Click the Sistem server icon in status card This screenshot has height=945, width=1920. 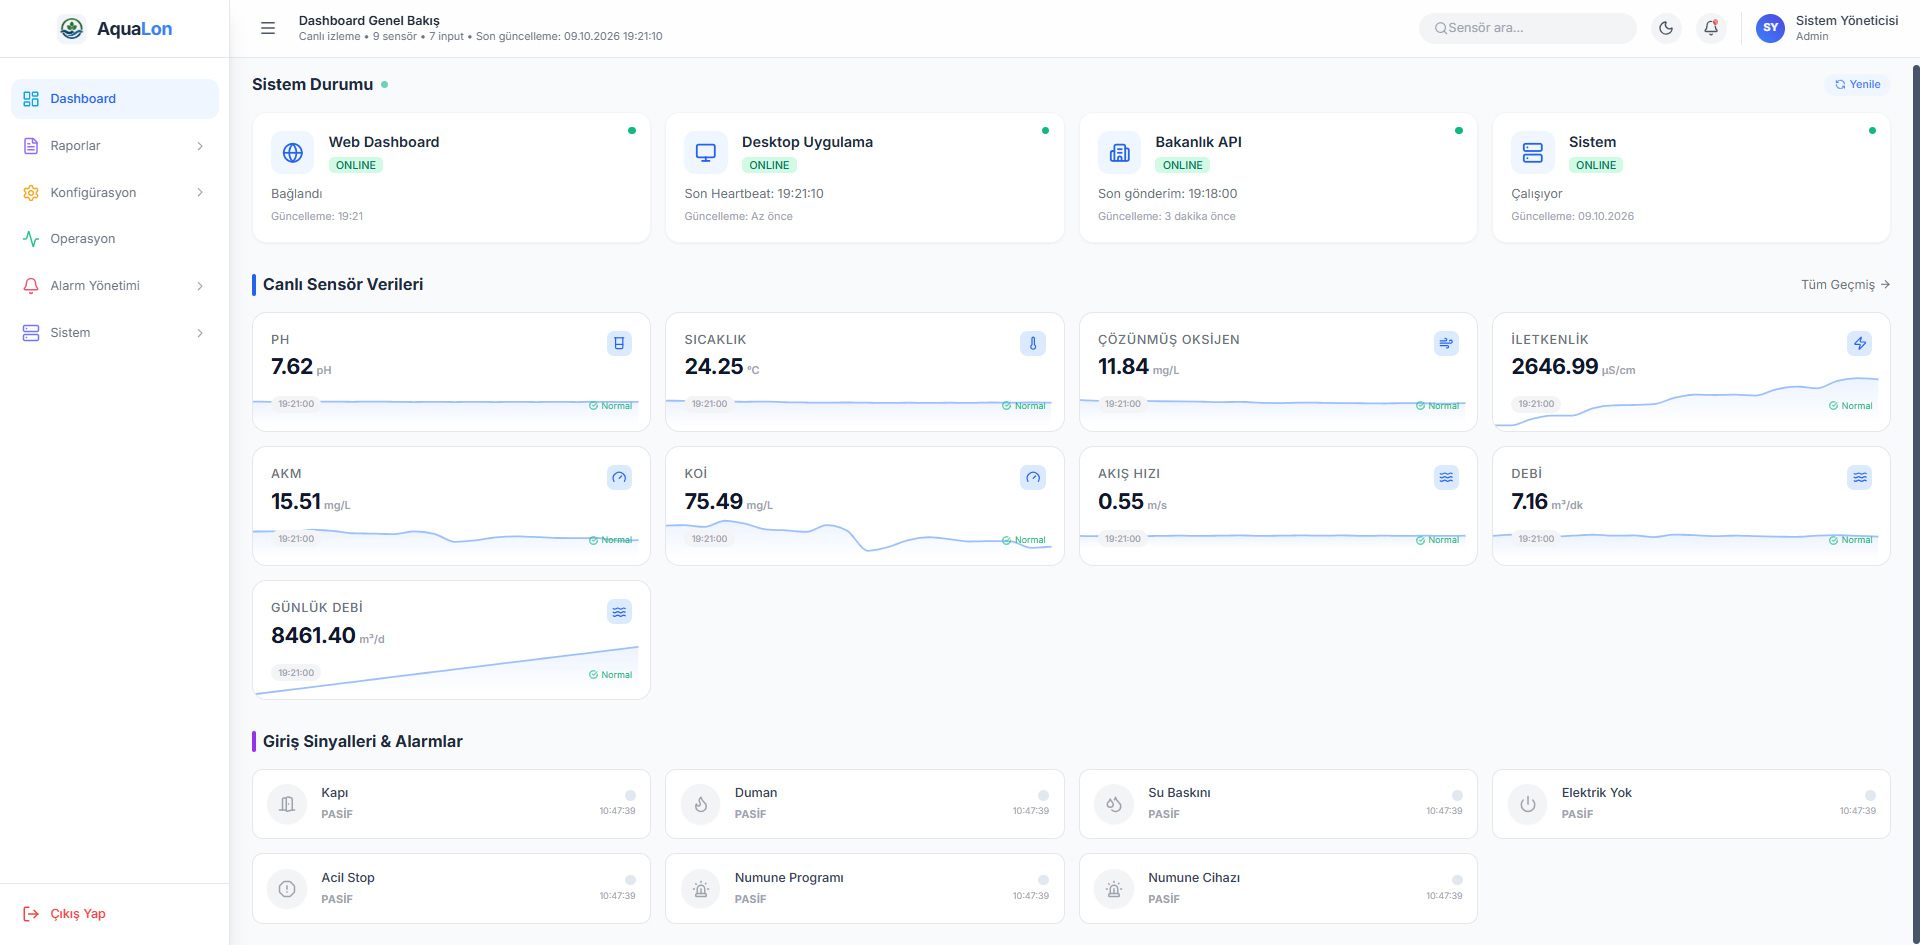[x=1533, y=153]
